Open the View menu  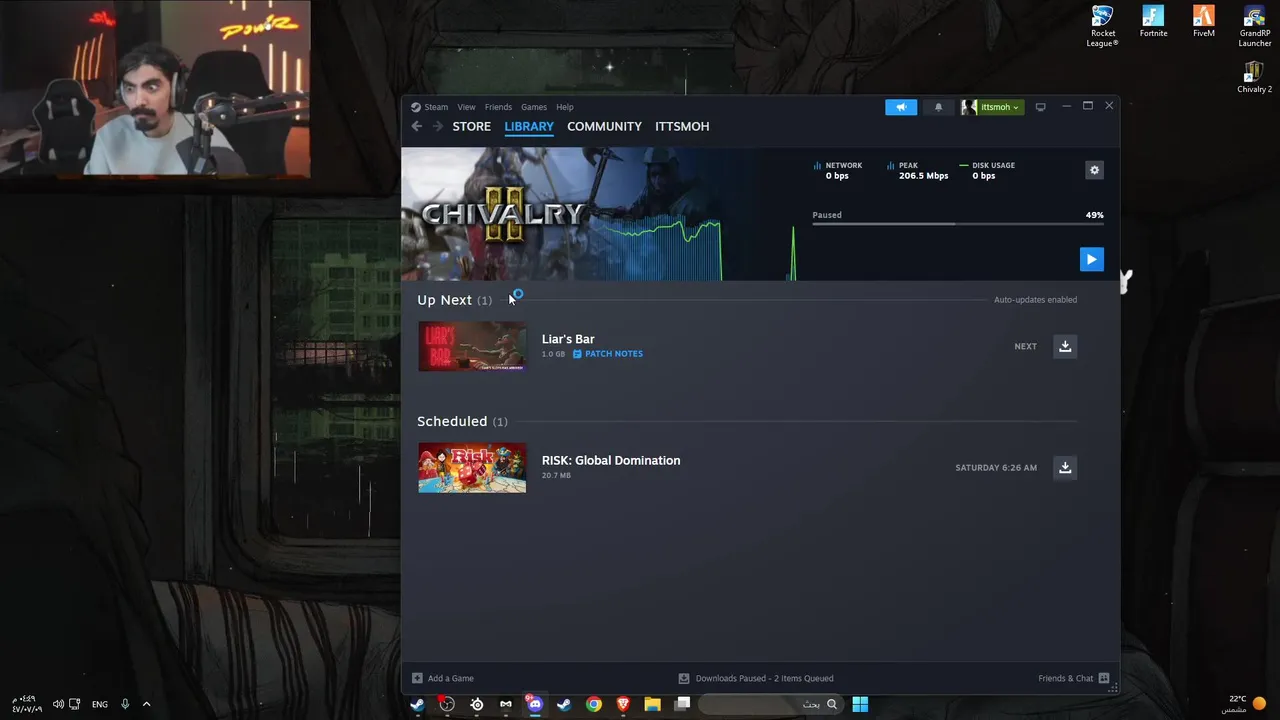[x=466, y=107]
